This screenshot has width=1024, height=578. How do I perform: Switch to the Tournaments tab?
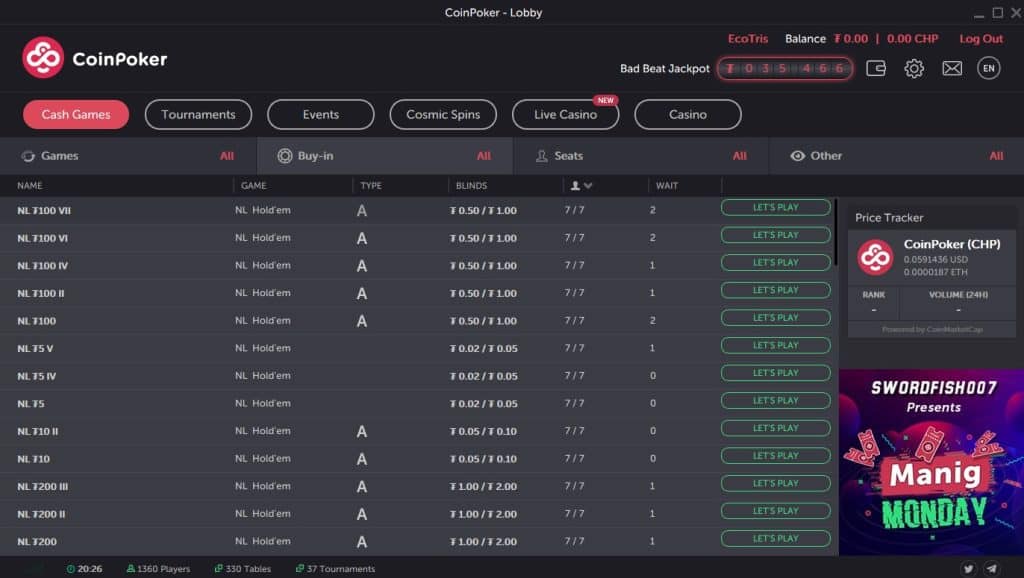click(x=199, y=114)
